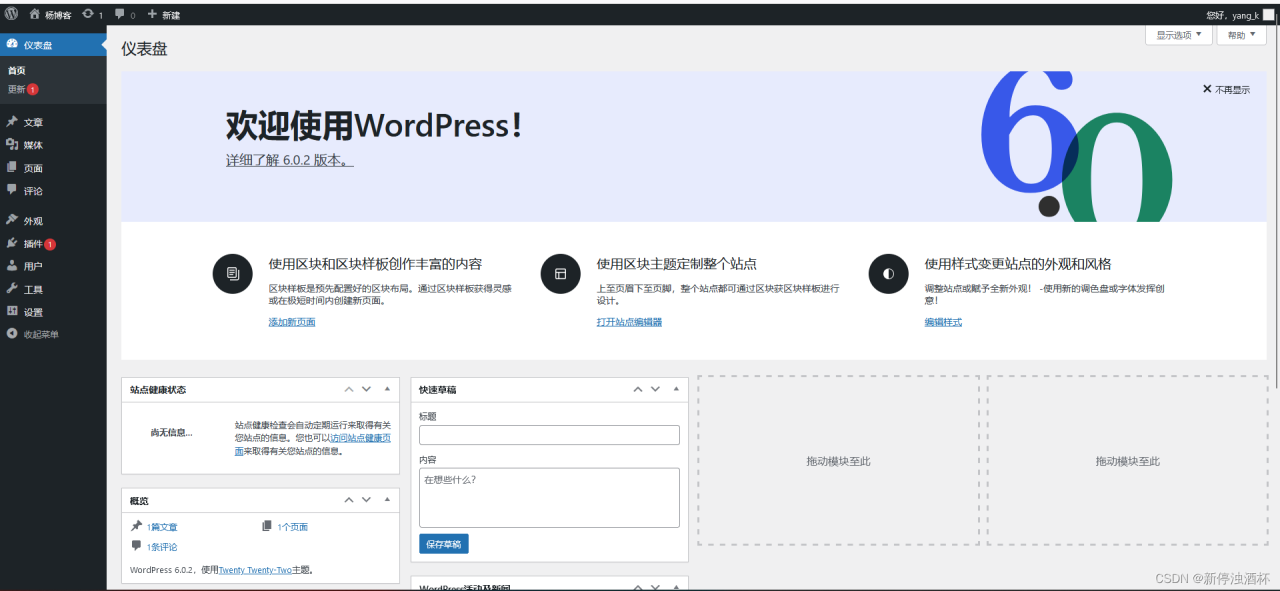Click the 工具 wrench icon
The image size is (1280, 591).
(x=12, y=289)
